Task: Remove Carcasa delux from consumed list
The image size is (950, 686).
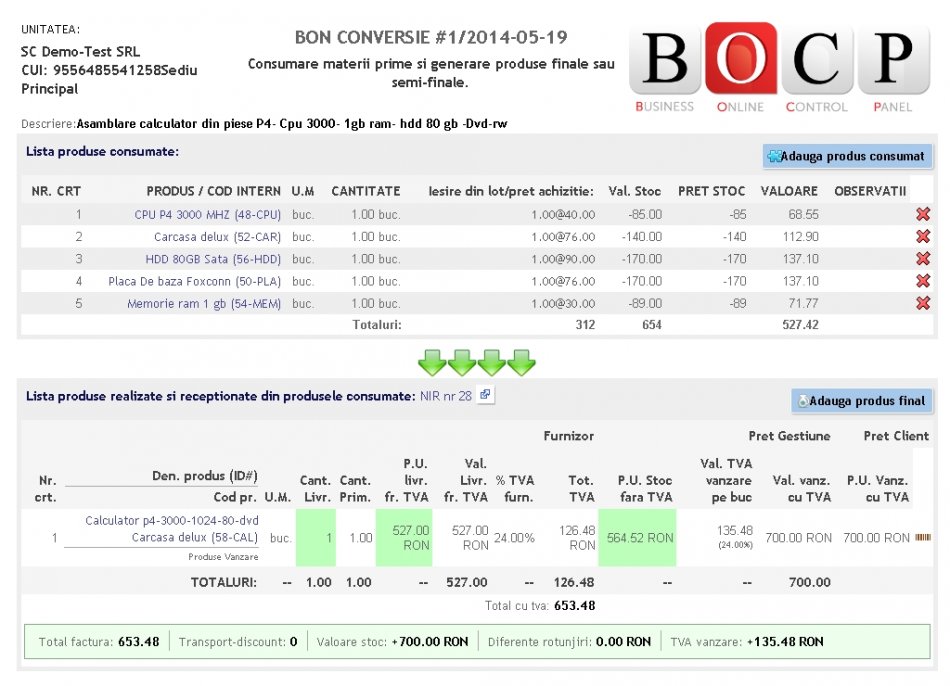Action: [922, 237]
